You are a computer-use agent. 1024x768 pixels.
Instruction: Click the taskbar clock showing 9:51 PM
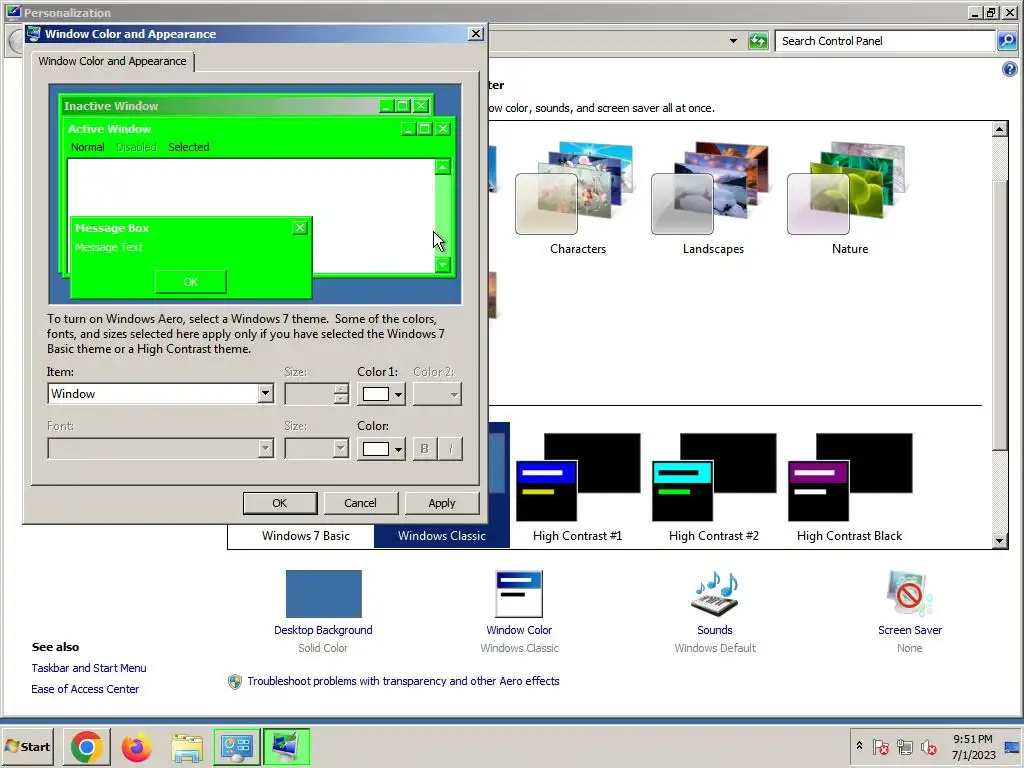click(973, 746)
